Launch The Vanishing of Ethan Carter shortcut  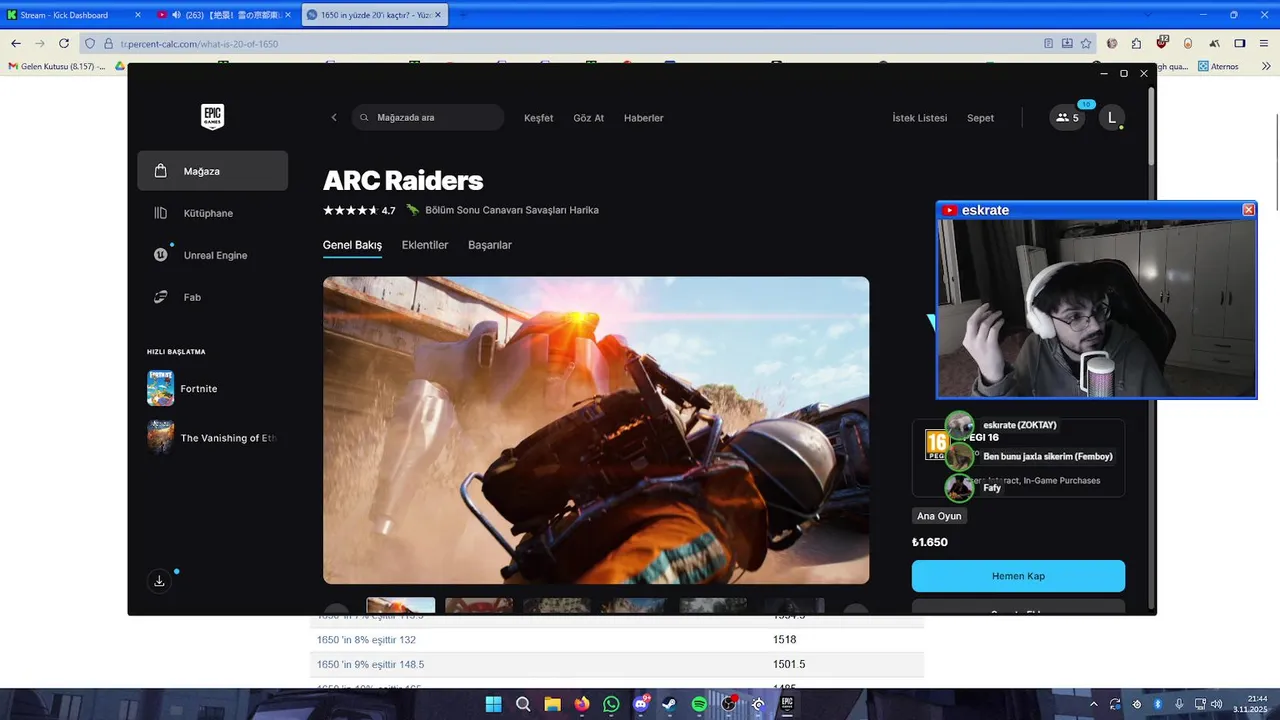[x=212, y=437]
